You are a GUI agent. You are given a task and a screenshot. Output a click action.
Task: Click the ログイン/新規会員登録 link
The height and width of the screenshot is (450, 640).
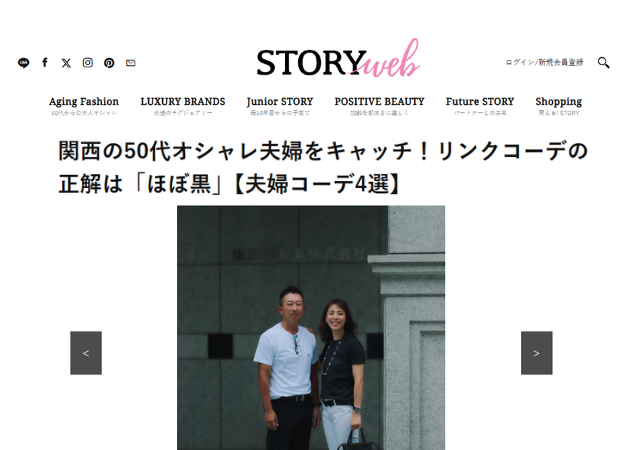(x=544, y=62)
